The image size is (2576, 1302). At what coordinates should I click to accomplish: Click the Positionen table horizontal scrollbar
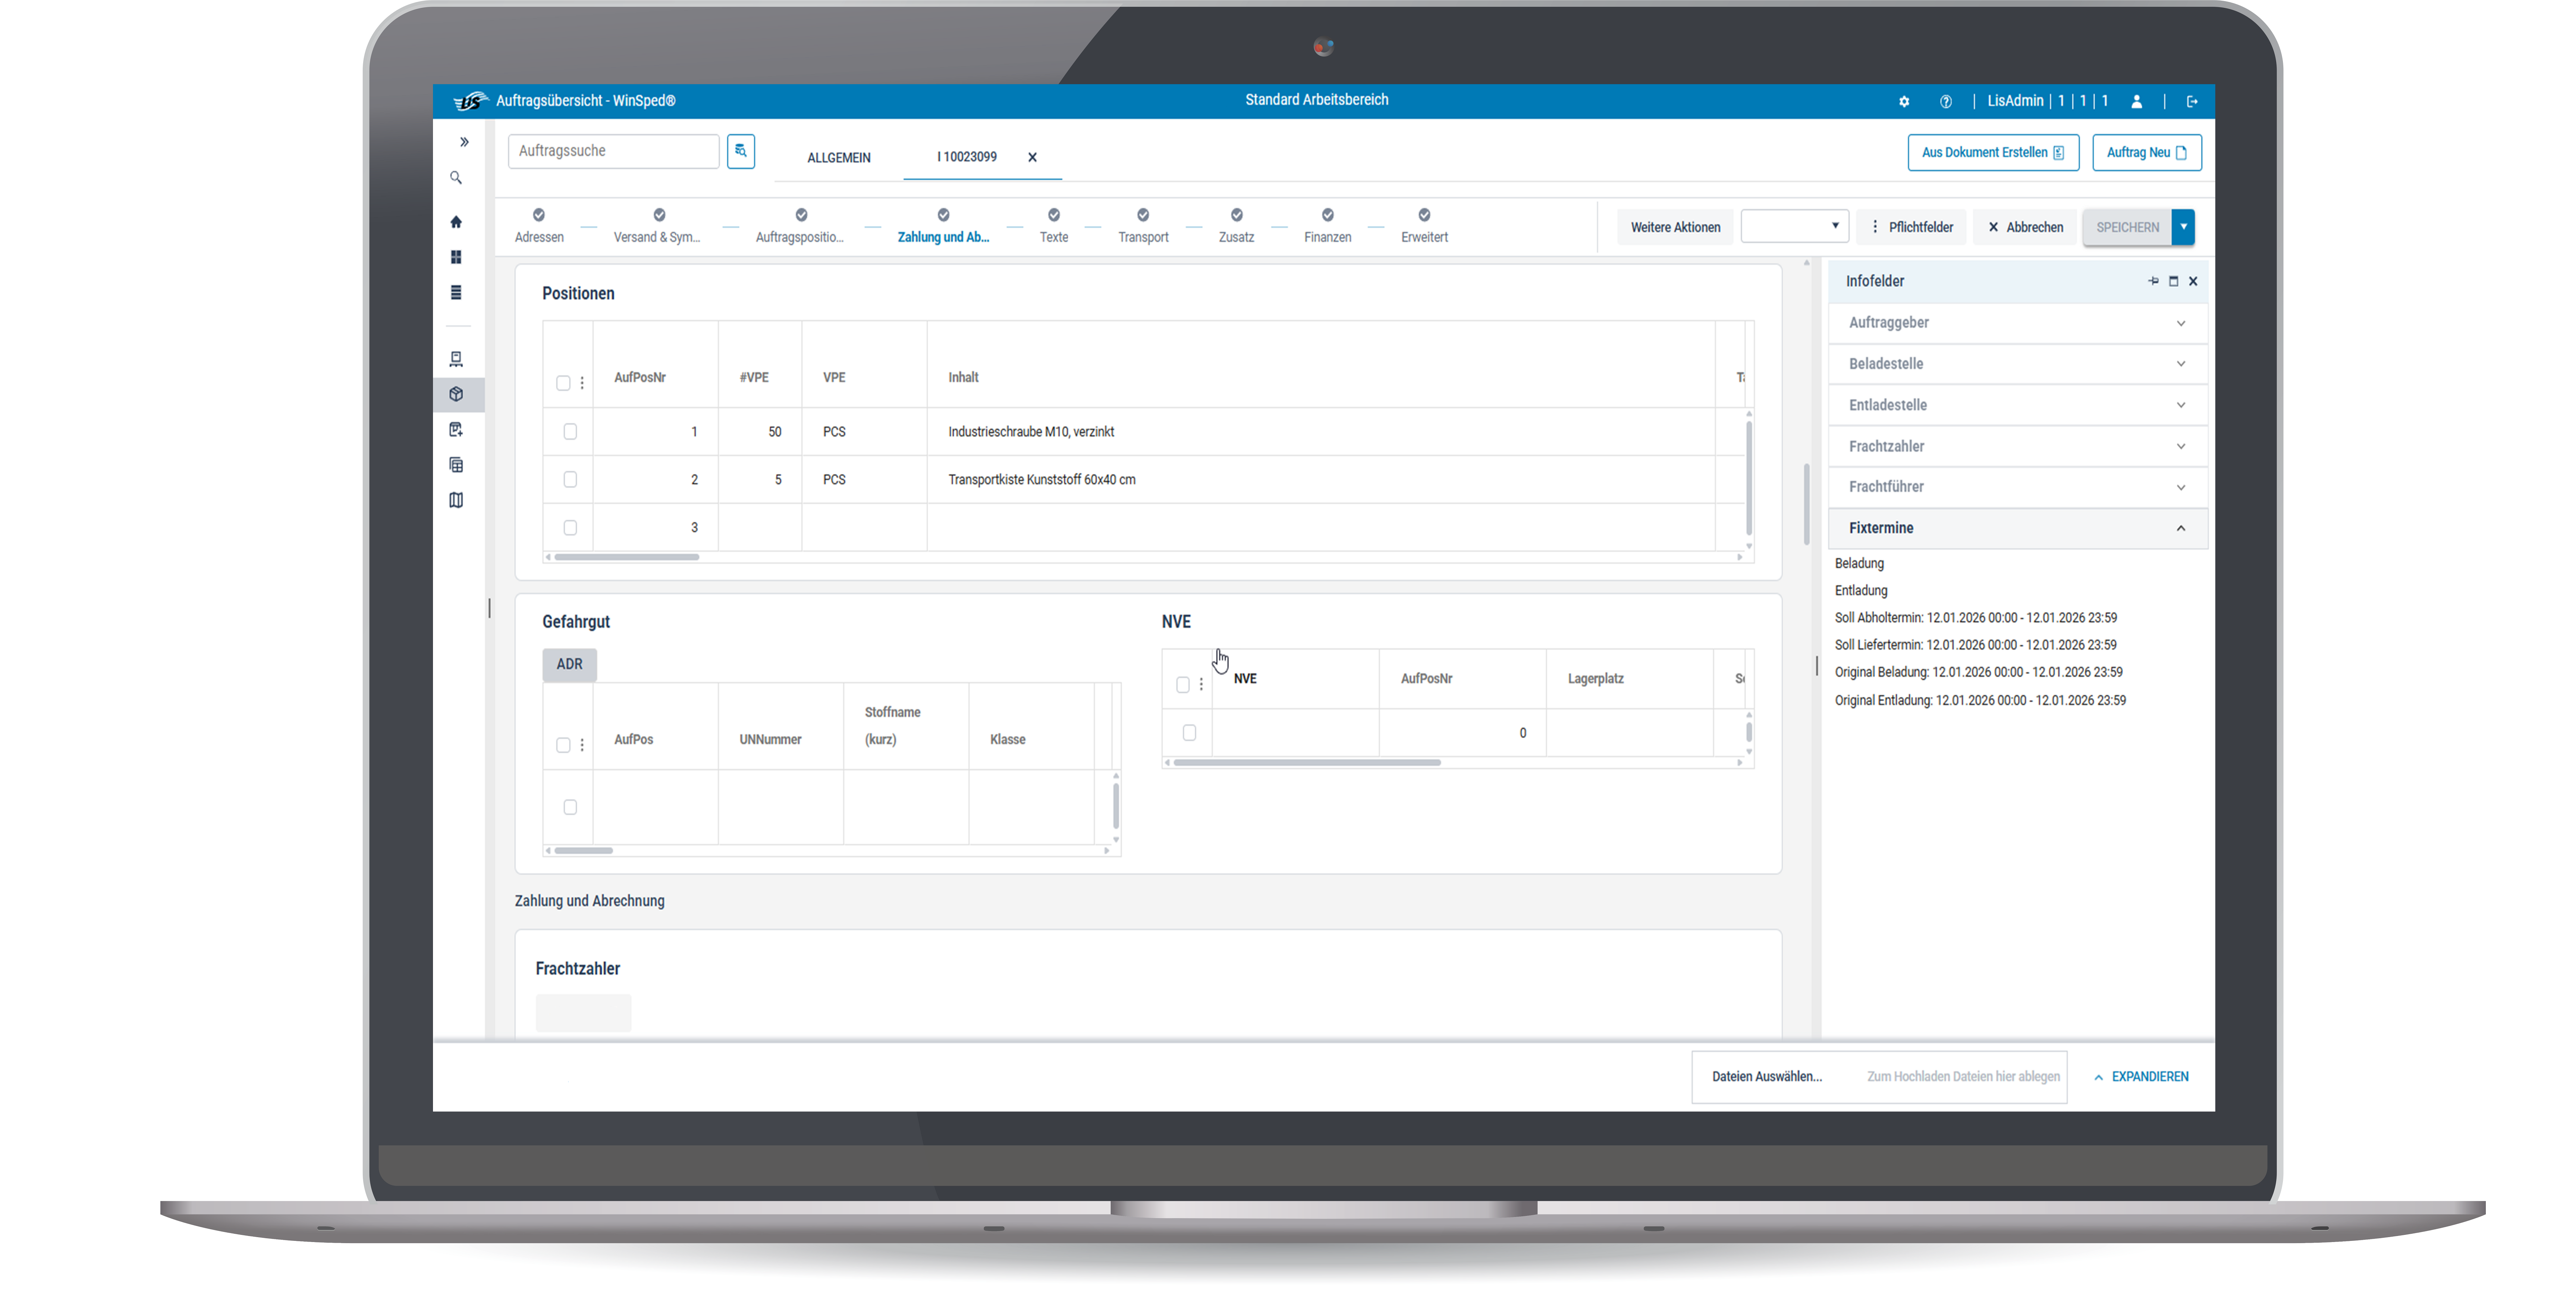coord(626,557)
